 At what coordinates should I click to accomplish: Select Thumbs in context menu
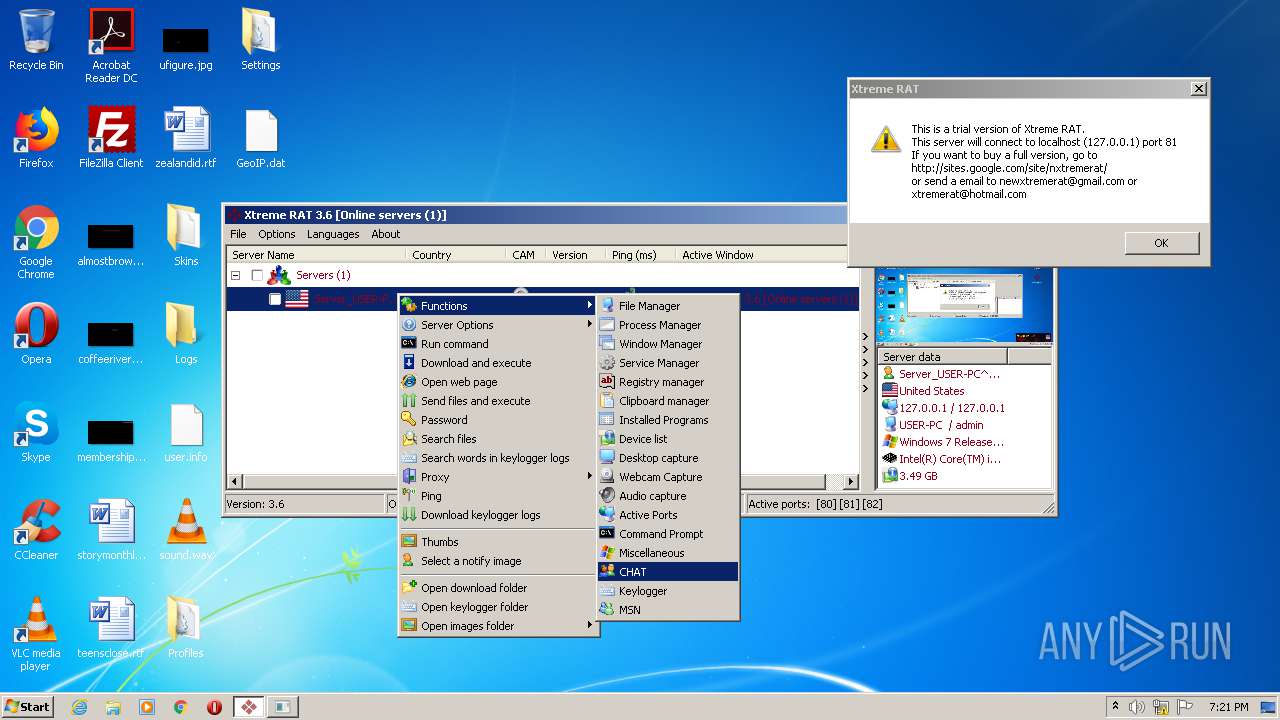(x=498, y=542)
